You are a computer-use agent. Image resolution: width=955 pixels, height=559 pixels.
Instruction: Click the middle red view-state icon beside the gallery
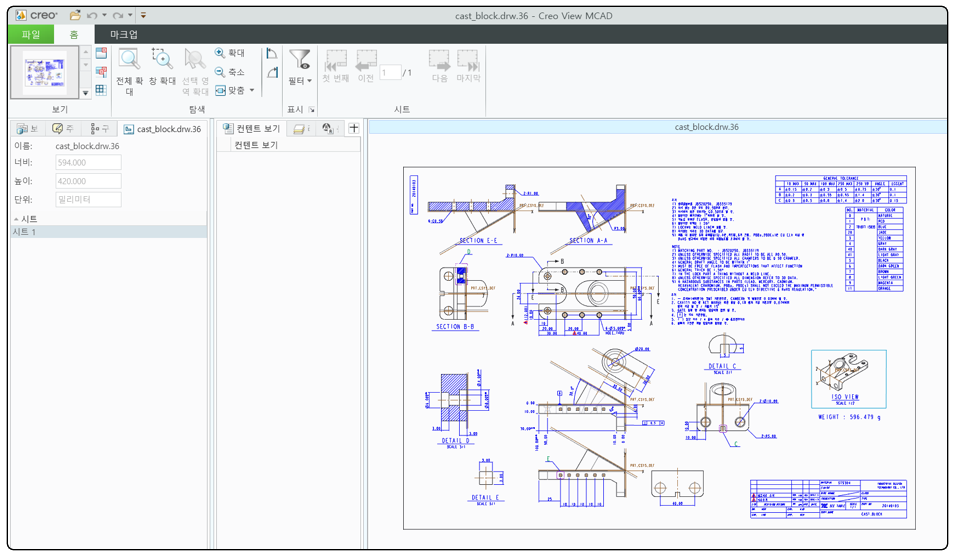tap(102, 72)
